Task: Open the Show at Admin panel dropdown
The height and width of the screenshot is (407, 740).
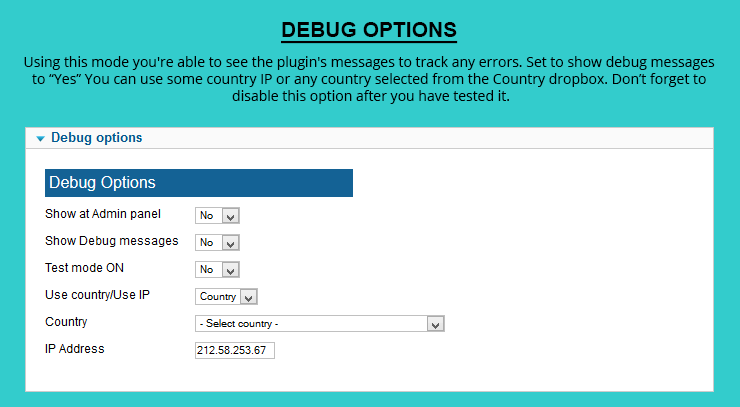Action: 217,215
